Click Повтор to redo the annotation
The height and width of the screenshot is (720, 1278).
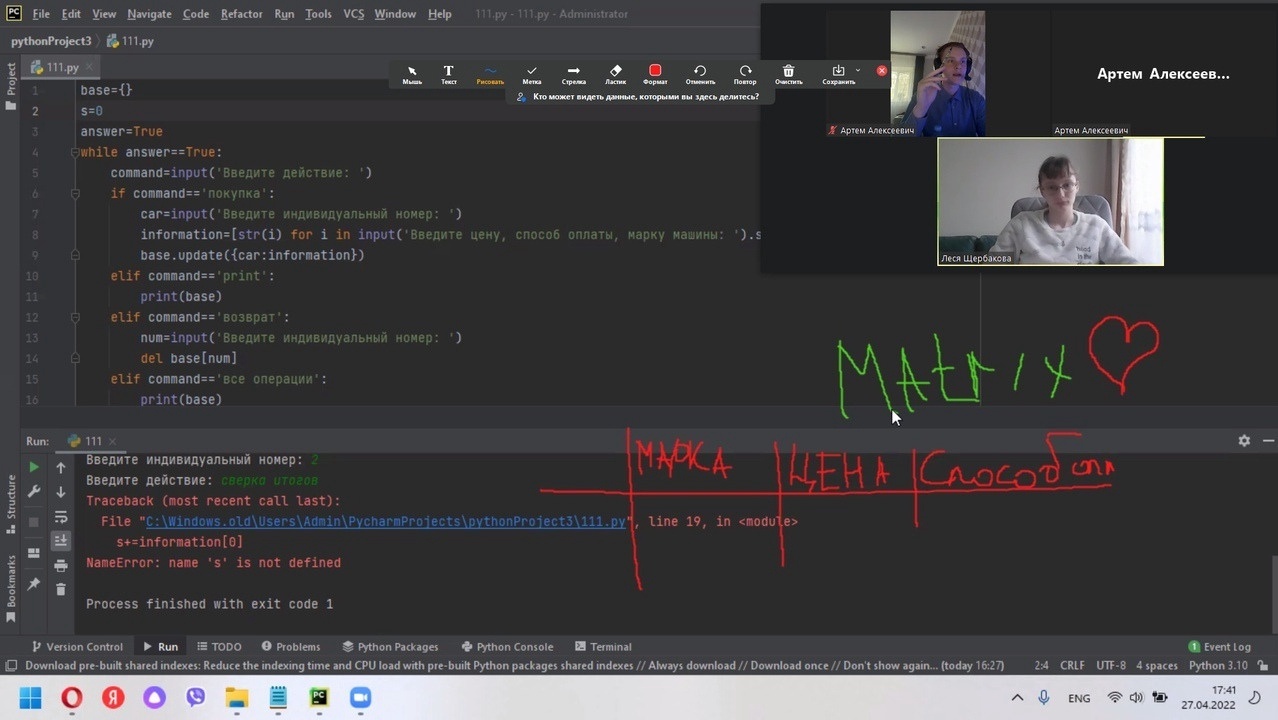pos(745,75)
